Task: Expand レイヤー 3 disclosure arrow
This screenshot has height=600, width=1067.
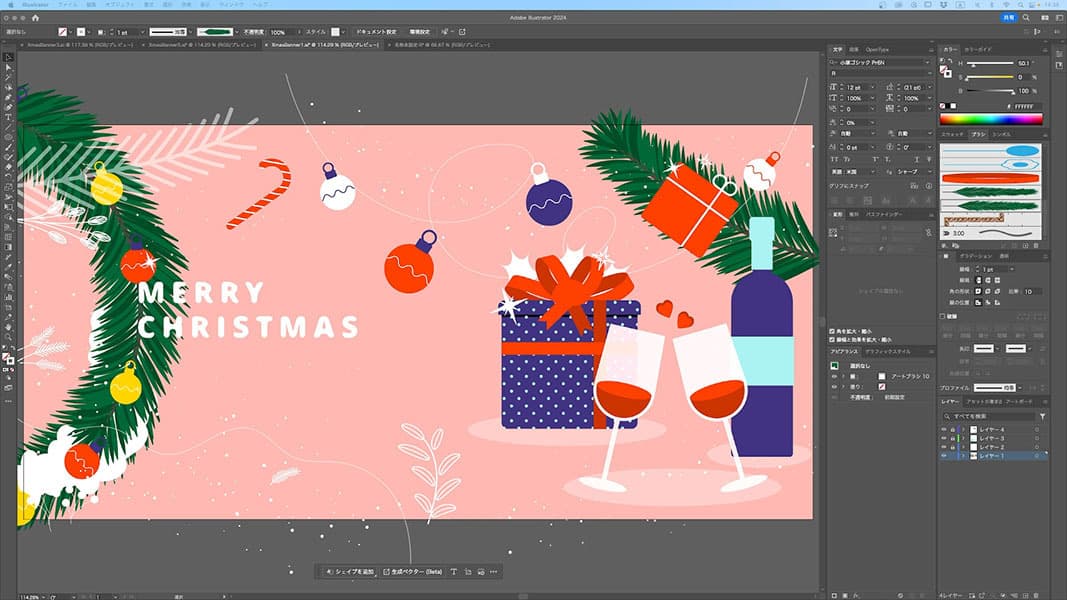Action: tap(962, 438)
